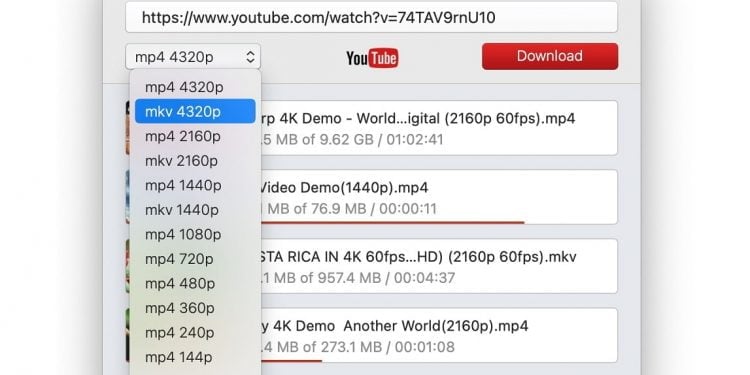
Task: Click the thumbnail of the 9.62 GB download
Action: click(x=128, y=128)
